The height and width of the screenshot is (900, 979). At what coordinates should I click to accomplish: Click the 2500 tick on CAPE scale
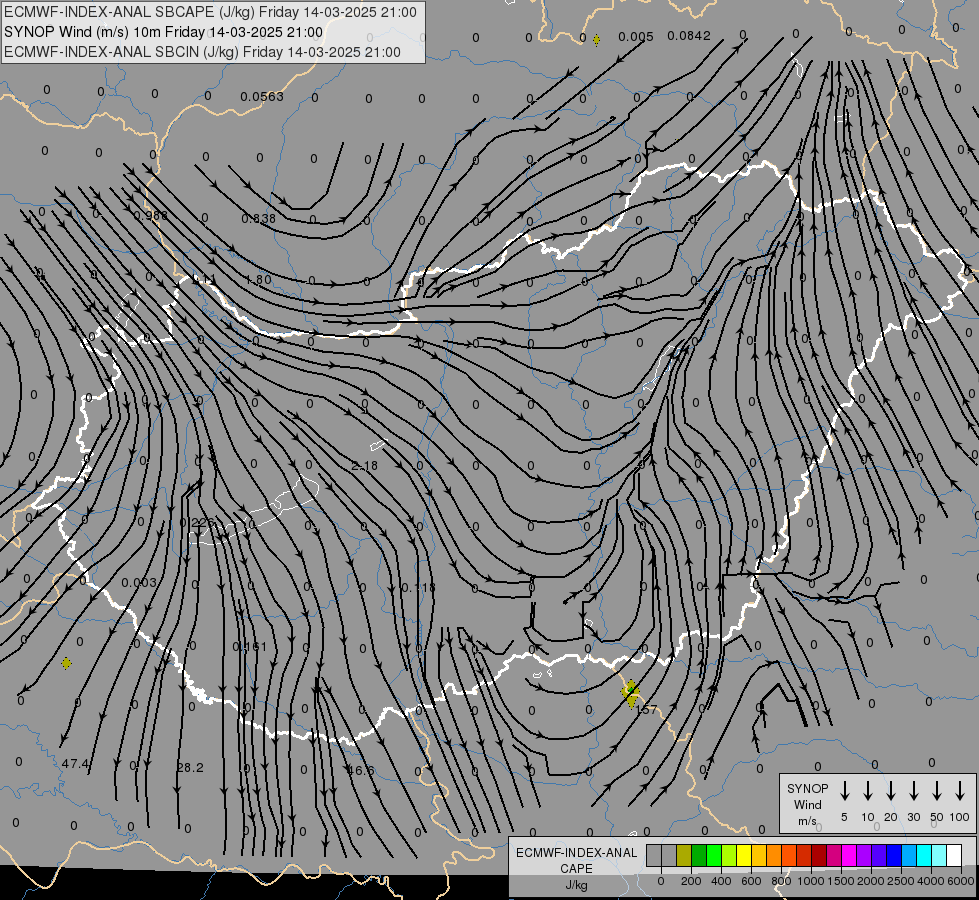[901, 881]
